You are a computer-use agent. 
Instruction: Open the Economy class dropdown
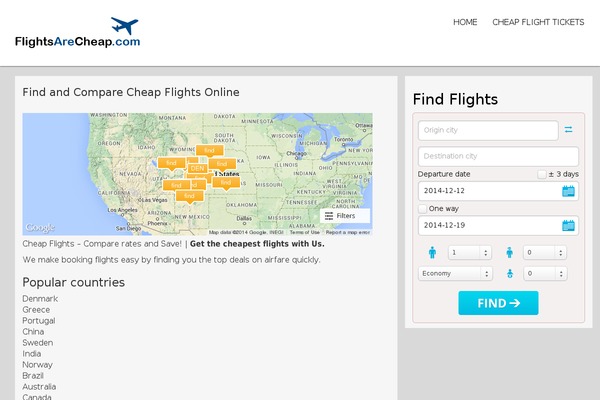click(x=455, y=274)
